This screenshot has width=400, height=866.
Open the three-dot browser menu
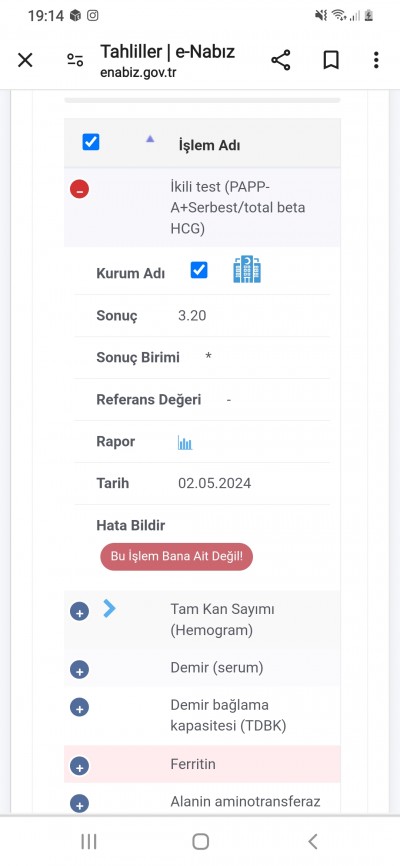click(x=376, y=60)
